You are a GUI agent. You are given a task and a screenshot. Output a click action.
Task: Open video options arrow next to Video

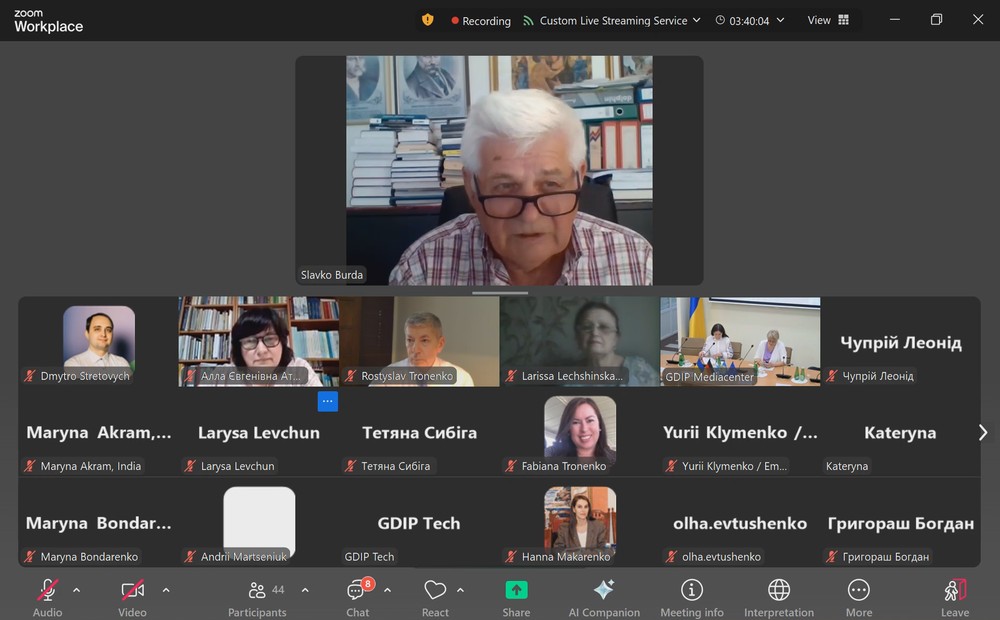pyautogui.click(x=166, y=590)
